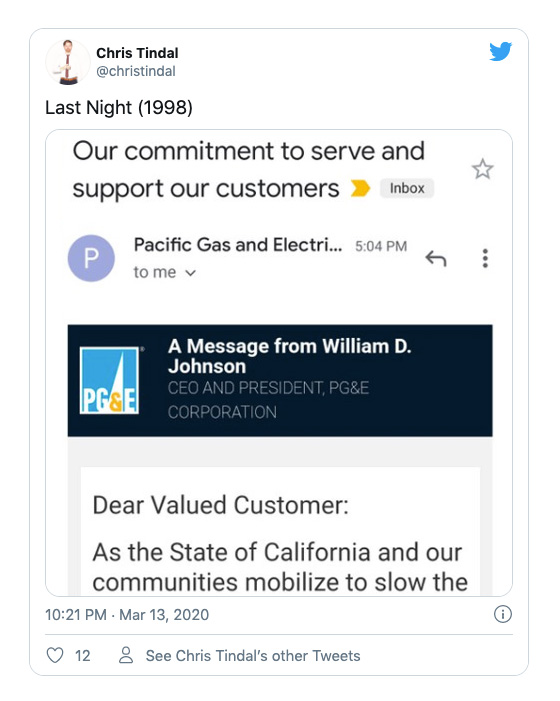Open tweet info circle icon

point(503,614)
